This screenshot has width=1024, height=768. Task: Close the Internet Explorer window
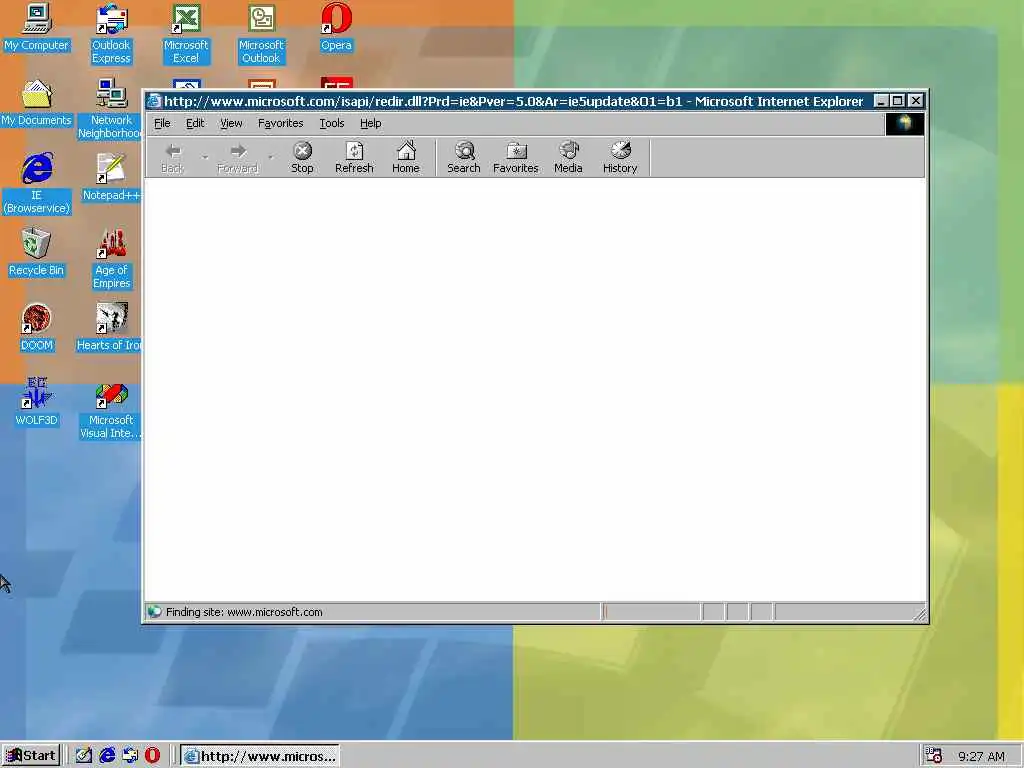(x=916, y=101)
